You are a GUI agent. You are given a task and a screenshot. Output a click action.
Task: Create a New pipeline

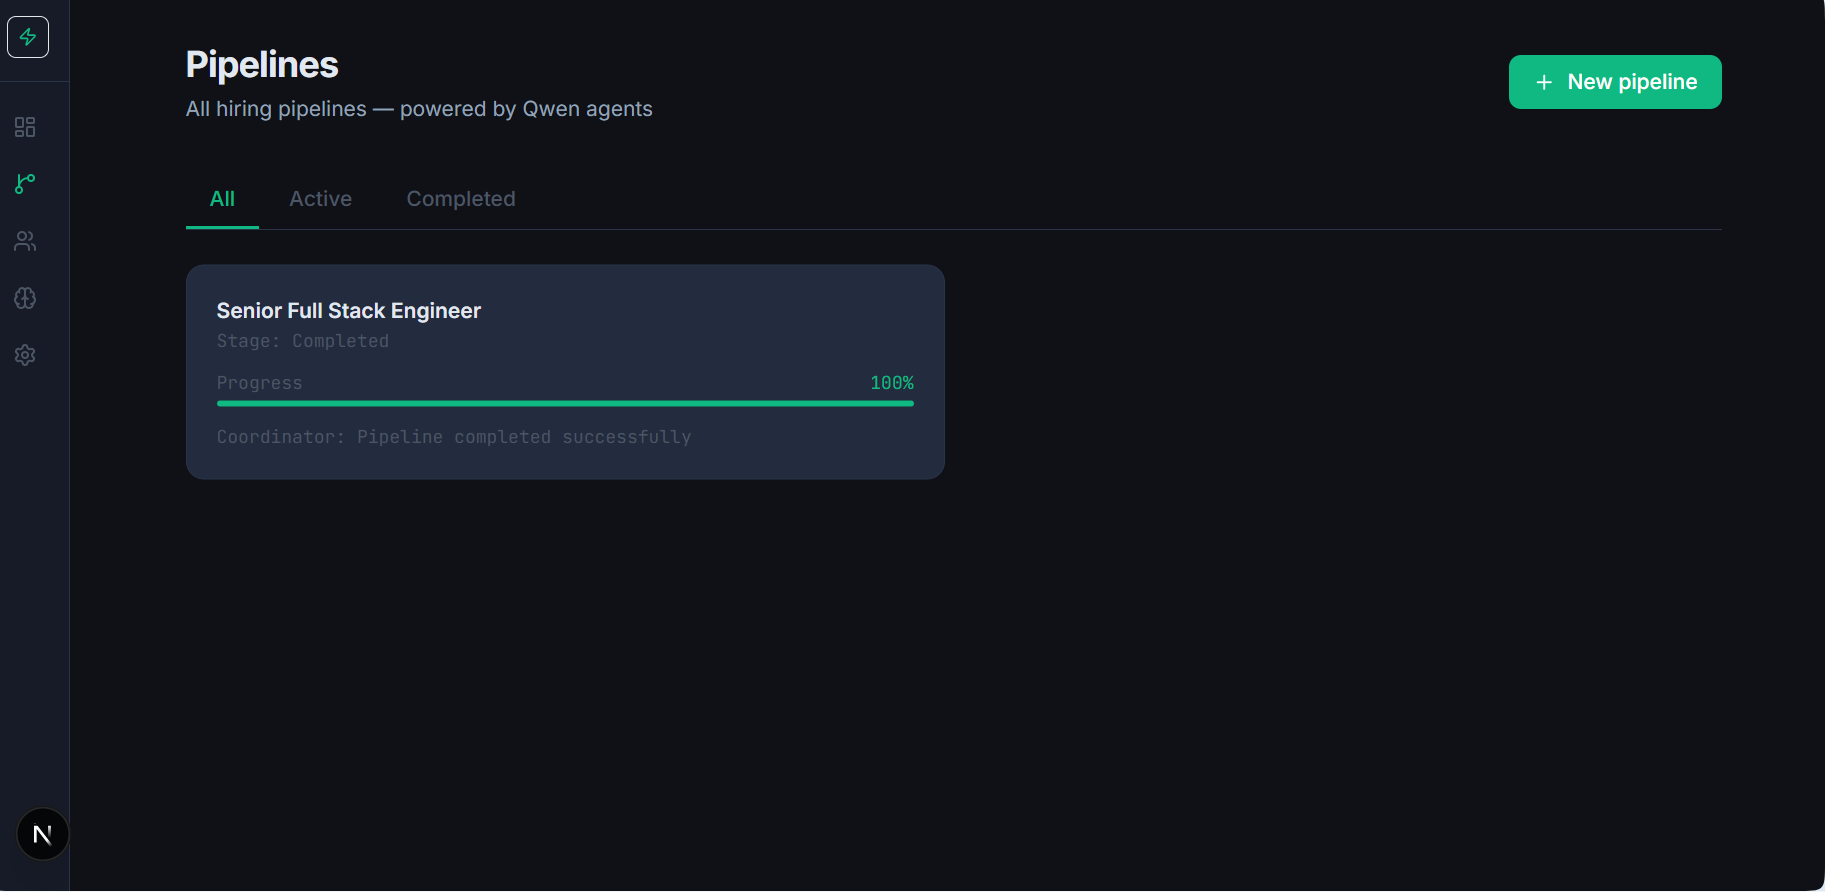tap(1615, 82)
